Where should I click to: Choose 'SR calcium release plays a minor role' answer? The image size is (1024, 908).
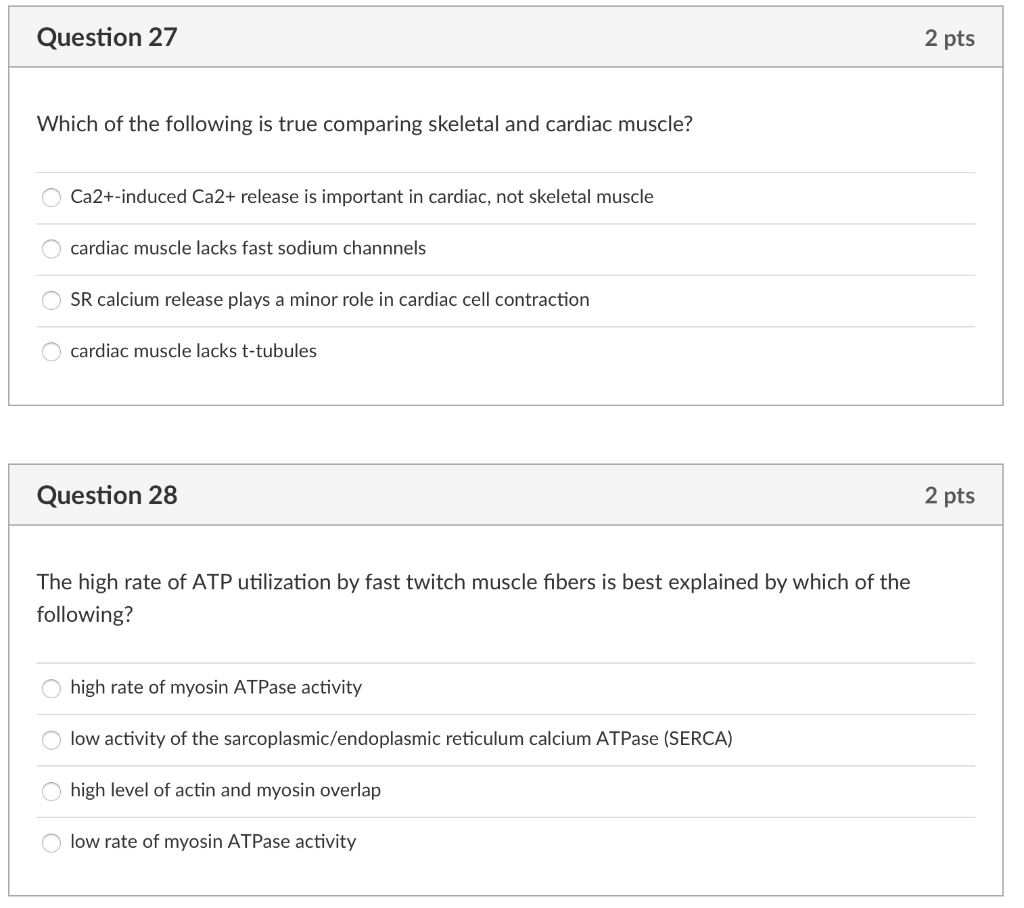point(51,300)
